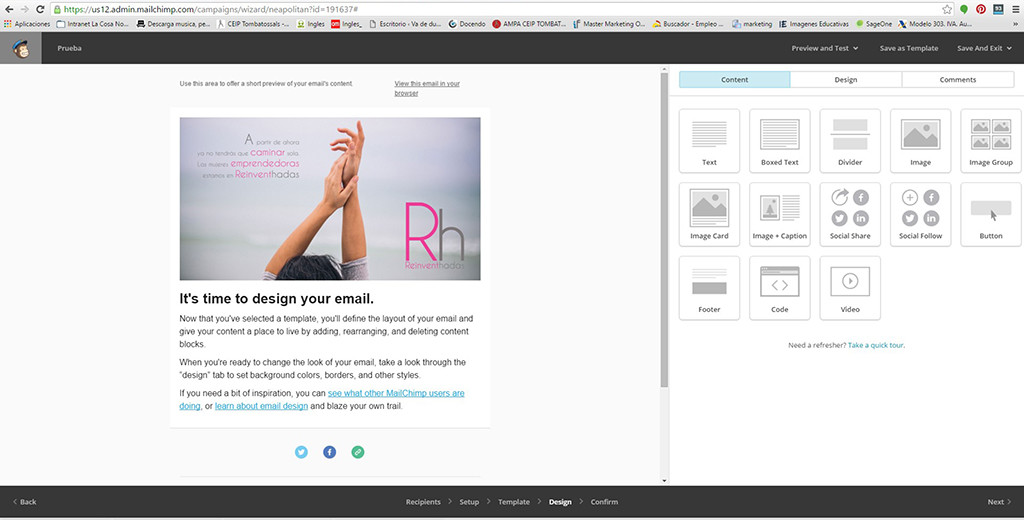Reload the page with browser refresh icon
This screenshot has width=1024, height=520.
[x=40, y=9]
